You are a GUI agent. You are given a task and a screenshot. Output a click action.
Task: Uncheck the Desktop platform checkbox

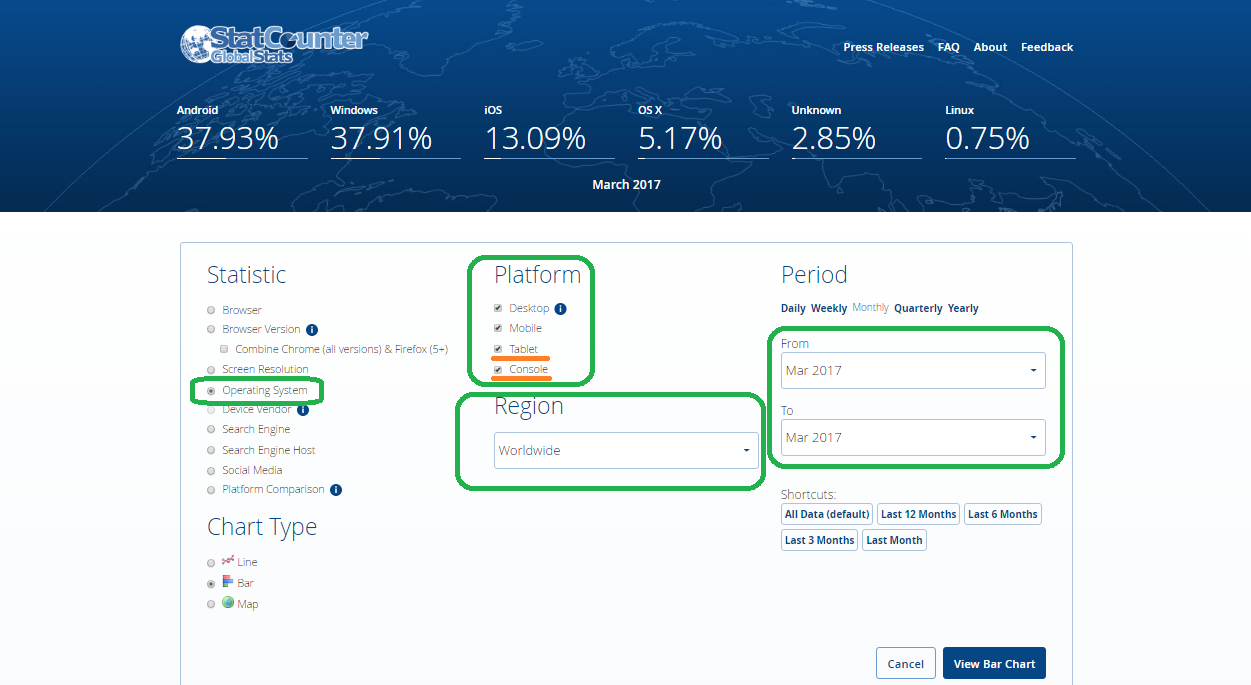[x=498, y=308]
